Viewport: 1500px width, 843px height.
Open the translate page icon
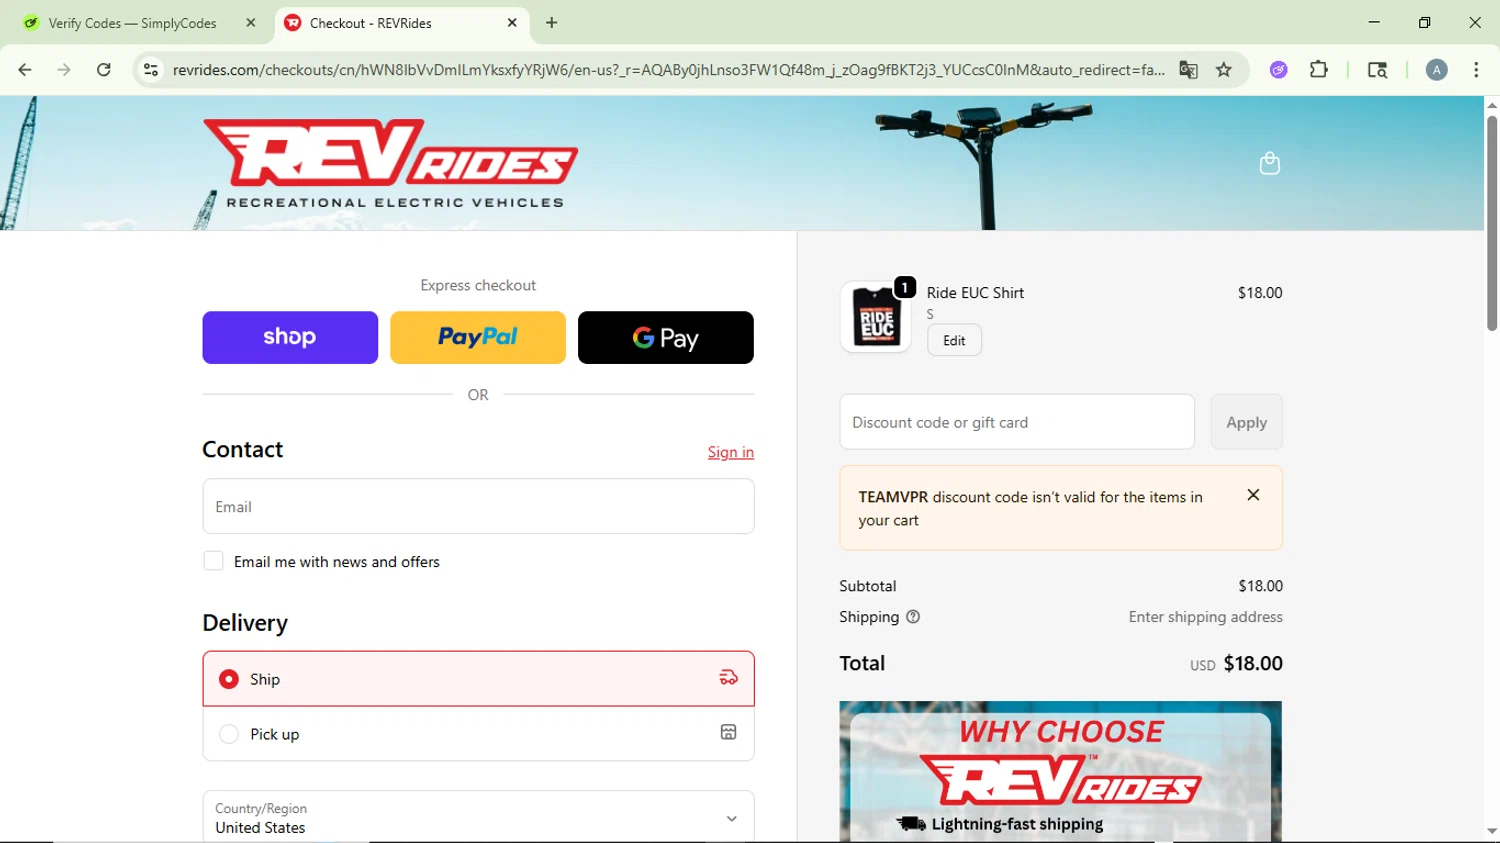tap(1188, 70)
